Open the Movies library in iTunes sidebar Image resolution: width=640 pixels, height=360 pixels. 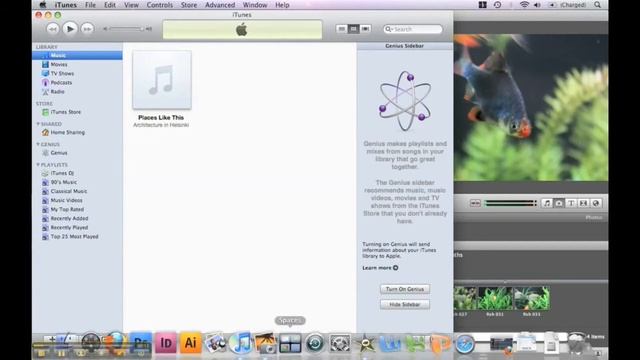pyautogui.click(x=59, y=64)
